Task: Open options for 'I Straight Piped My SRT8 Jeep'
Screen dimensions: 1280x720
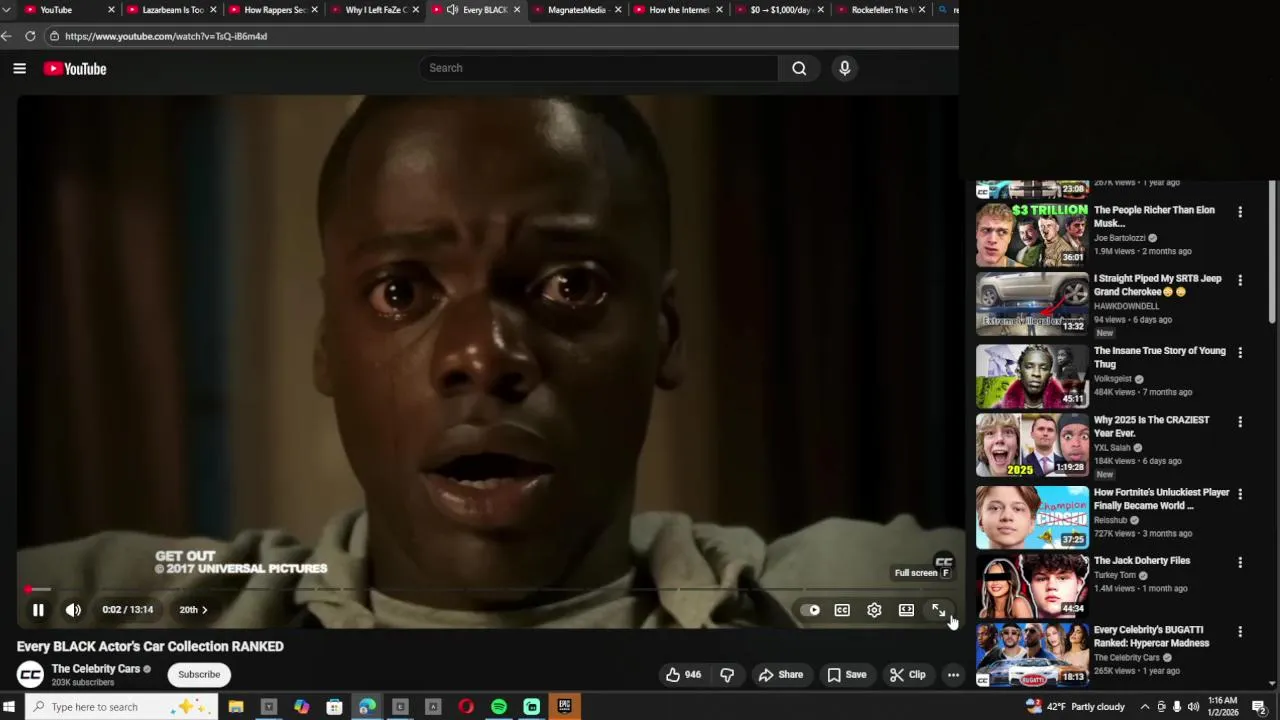Action: (x=1240, y=281)
